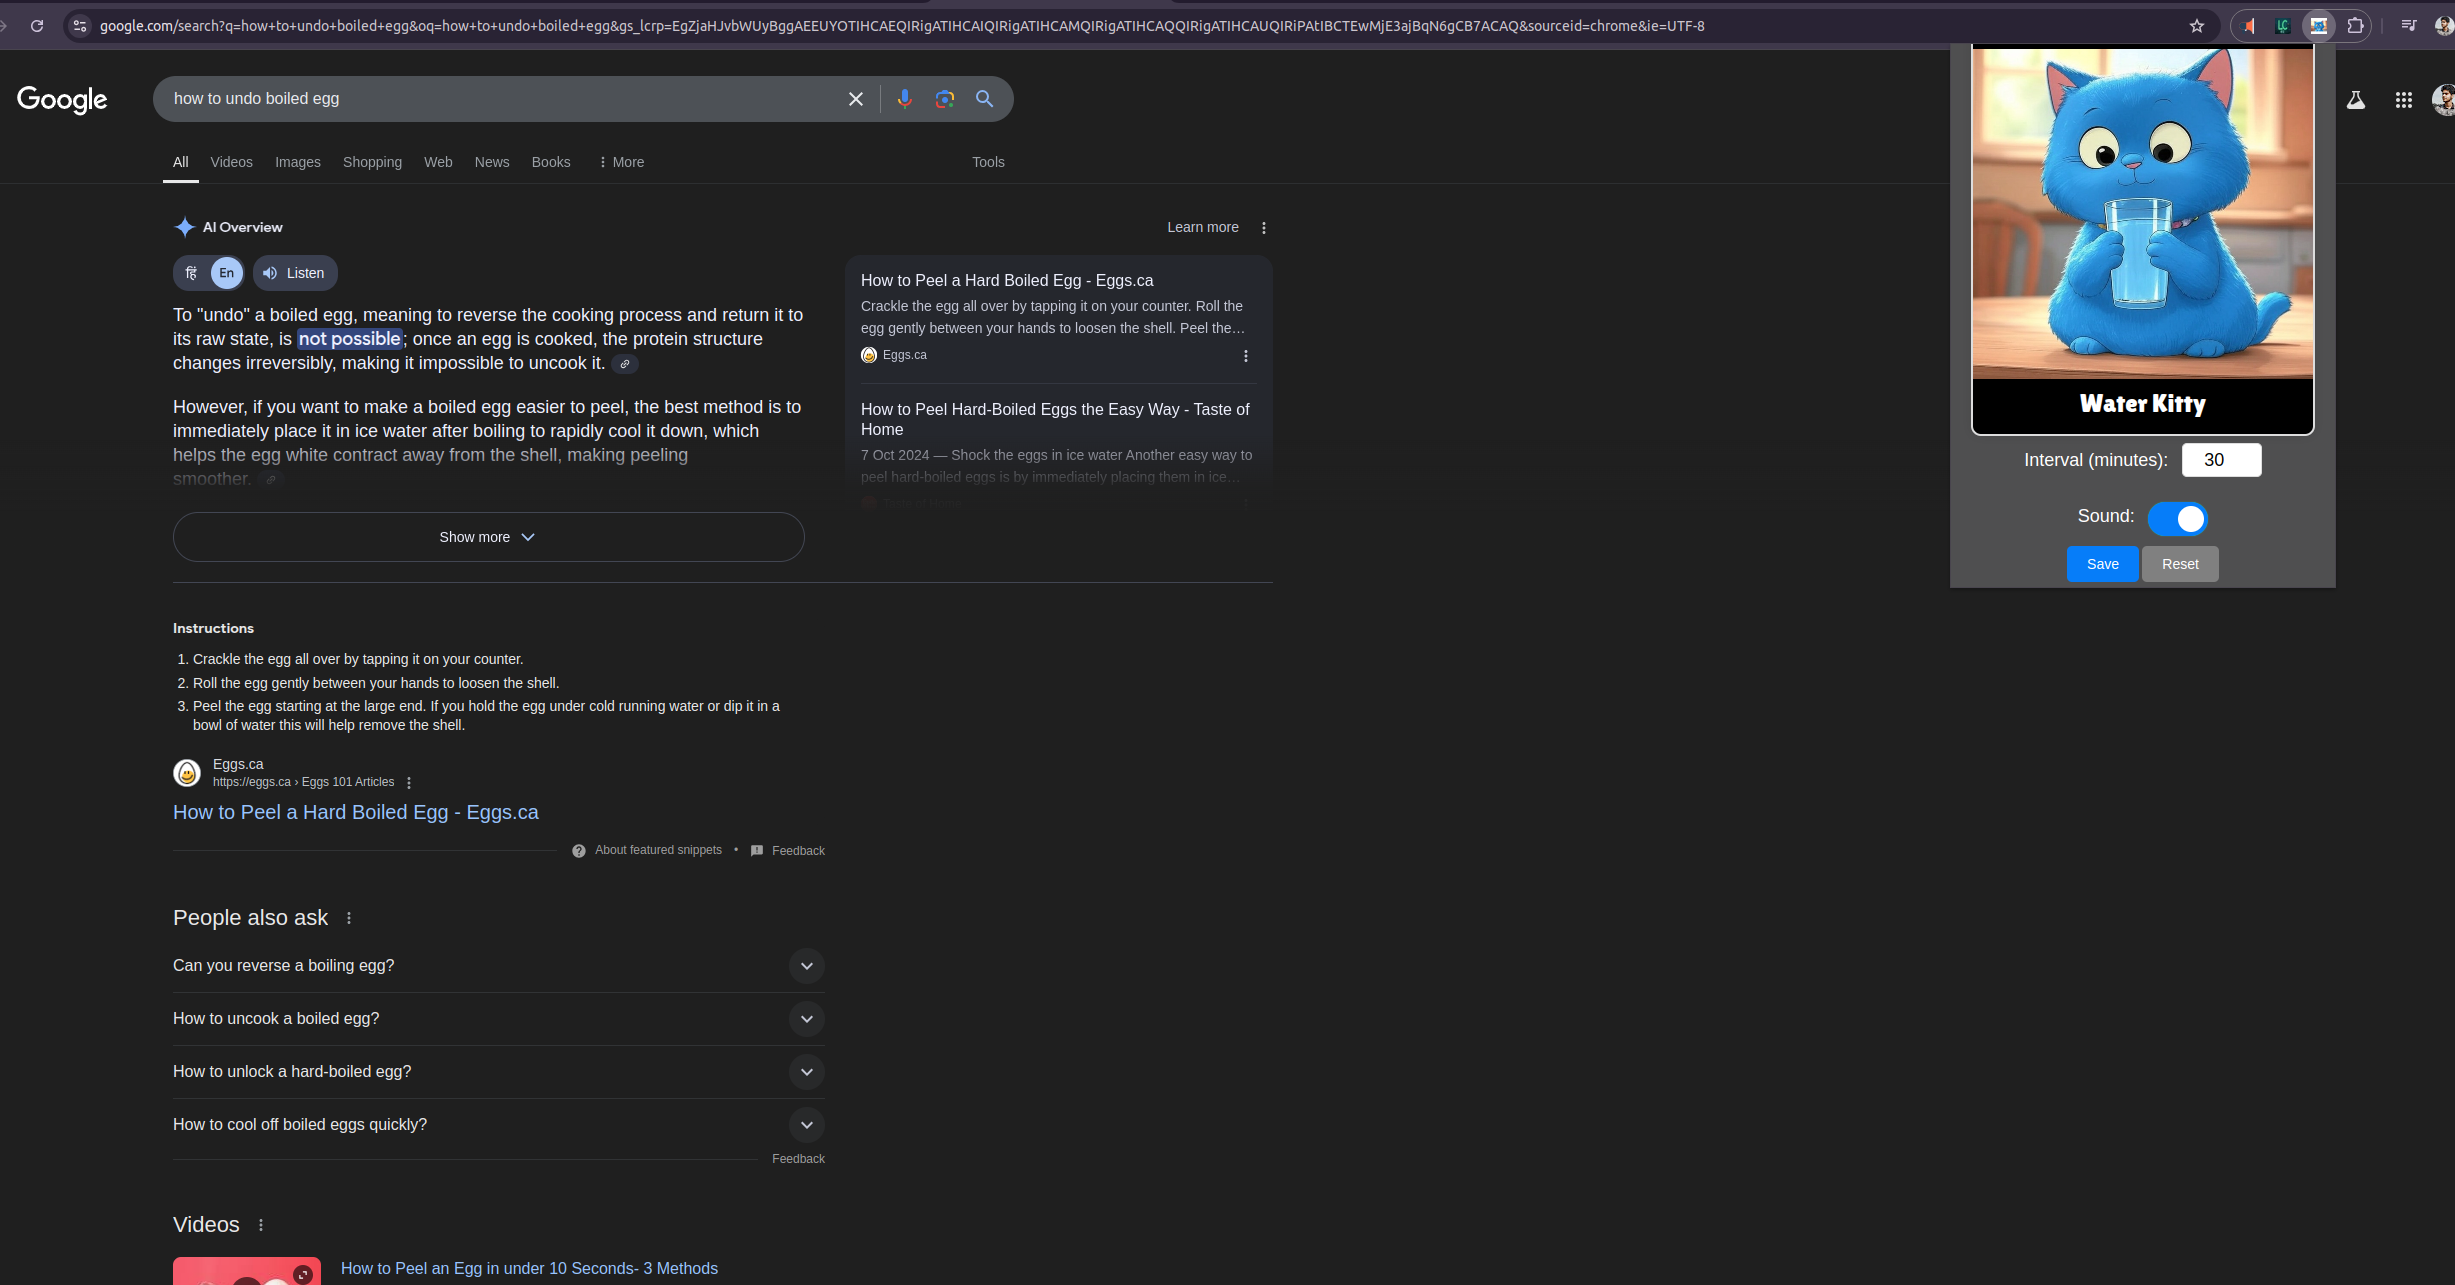Clear the search box text
The image size is (2455, 1285).
click(x=855, y=99)
